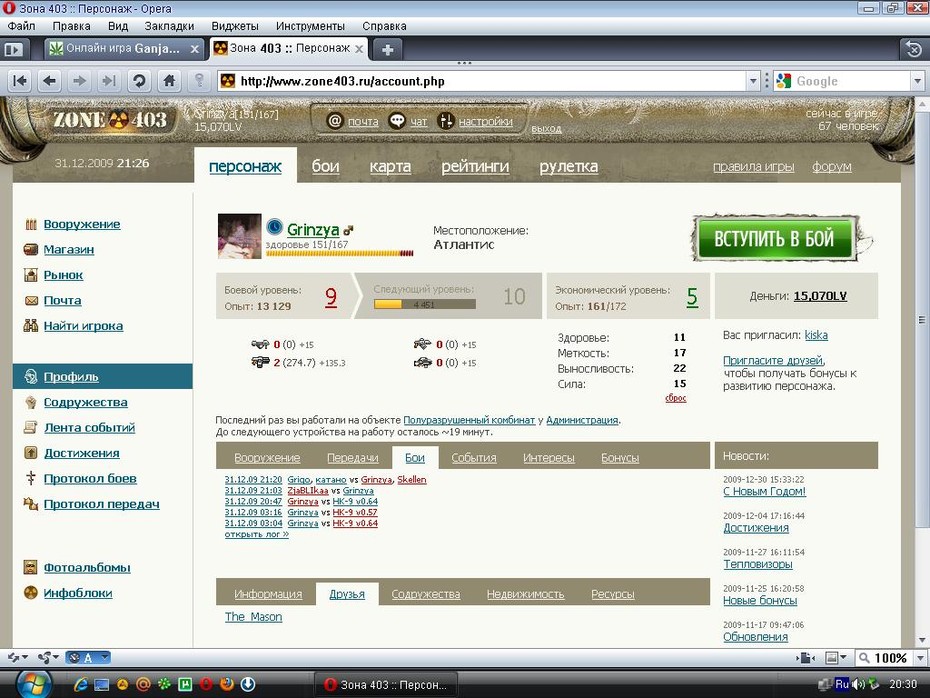930x698 pixels.
Task: Click the сброс stats reset link
Action: click(x=676, y=398)
